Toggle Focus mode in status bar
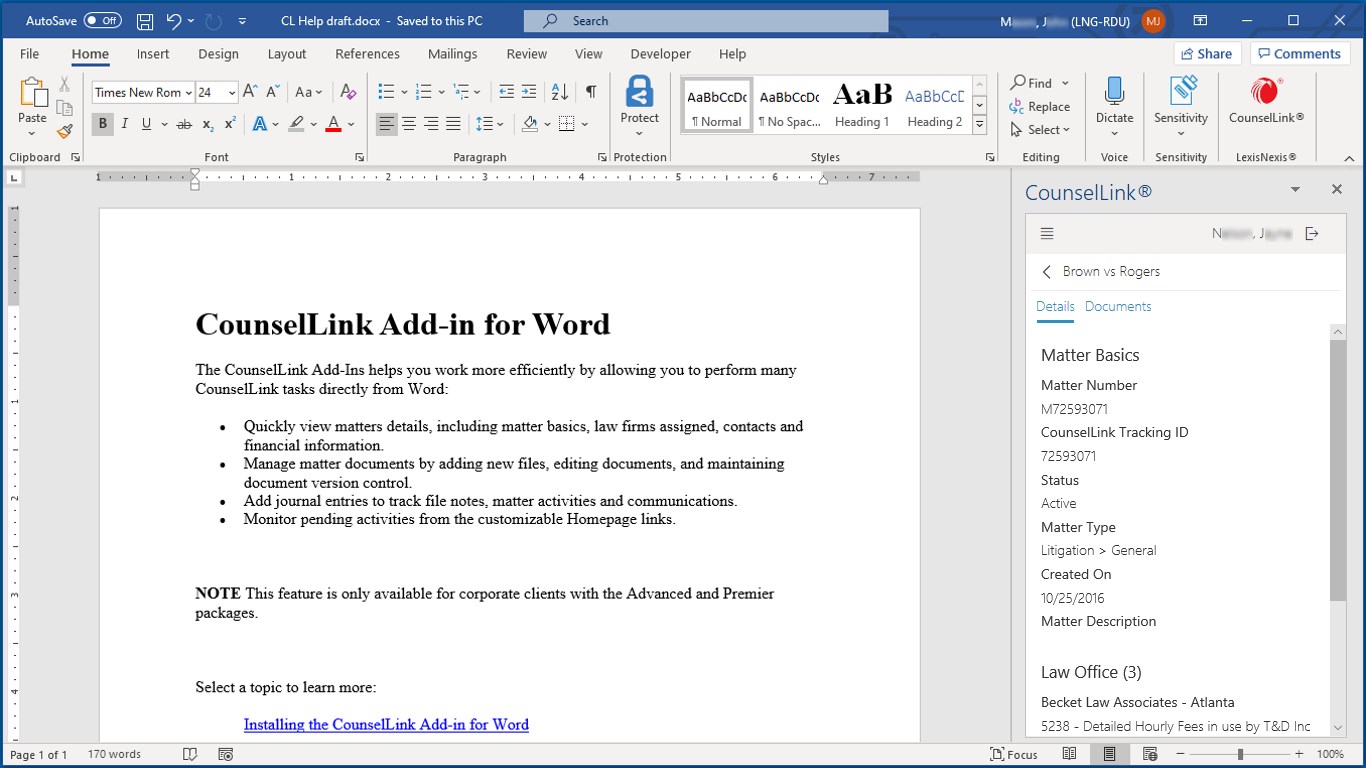This screenshot has height=768, width=1366. pyautogui.click(x=1014, y=754)
